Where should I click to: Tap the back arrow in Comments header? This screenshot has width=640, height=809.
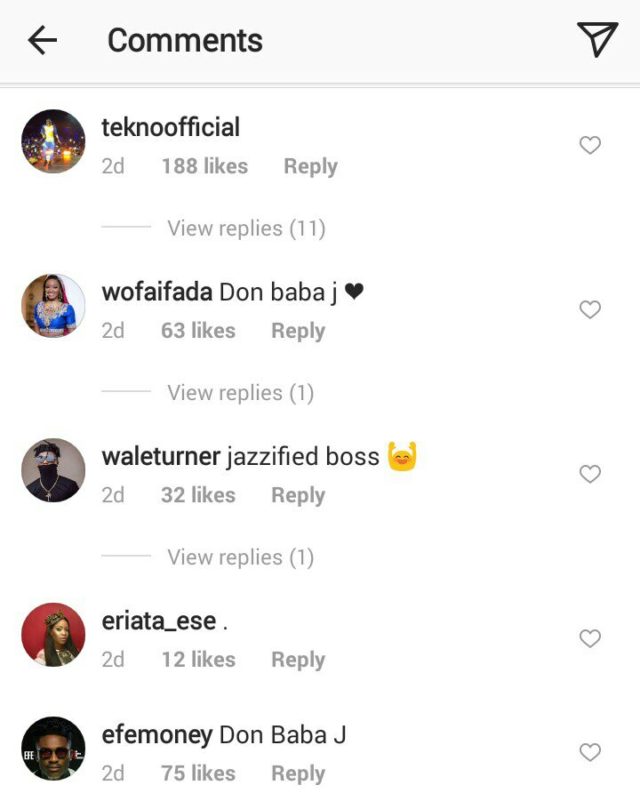42,40
